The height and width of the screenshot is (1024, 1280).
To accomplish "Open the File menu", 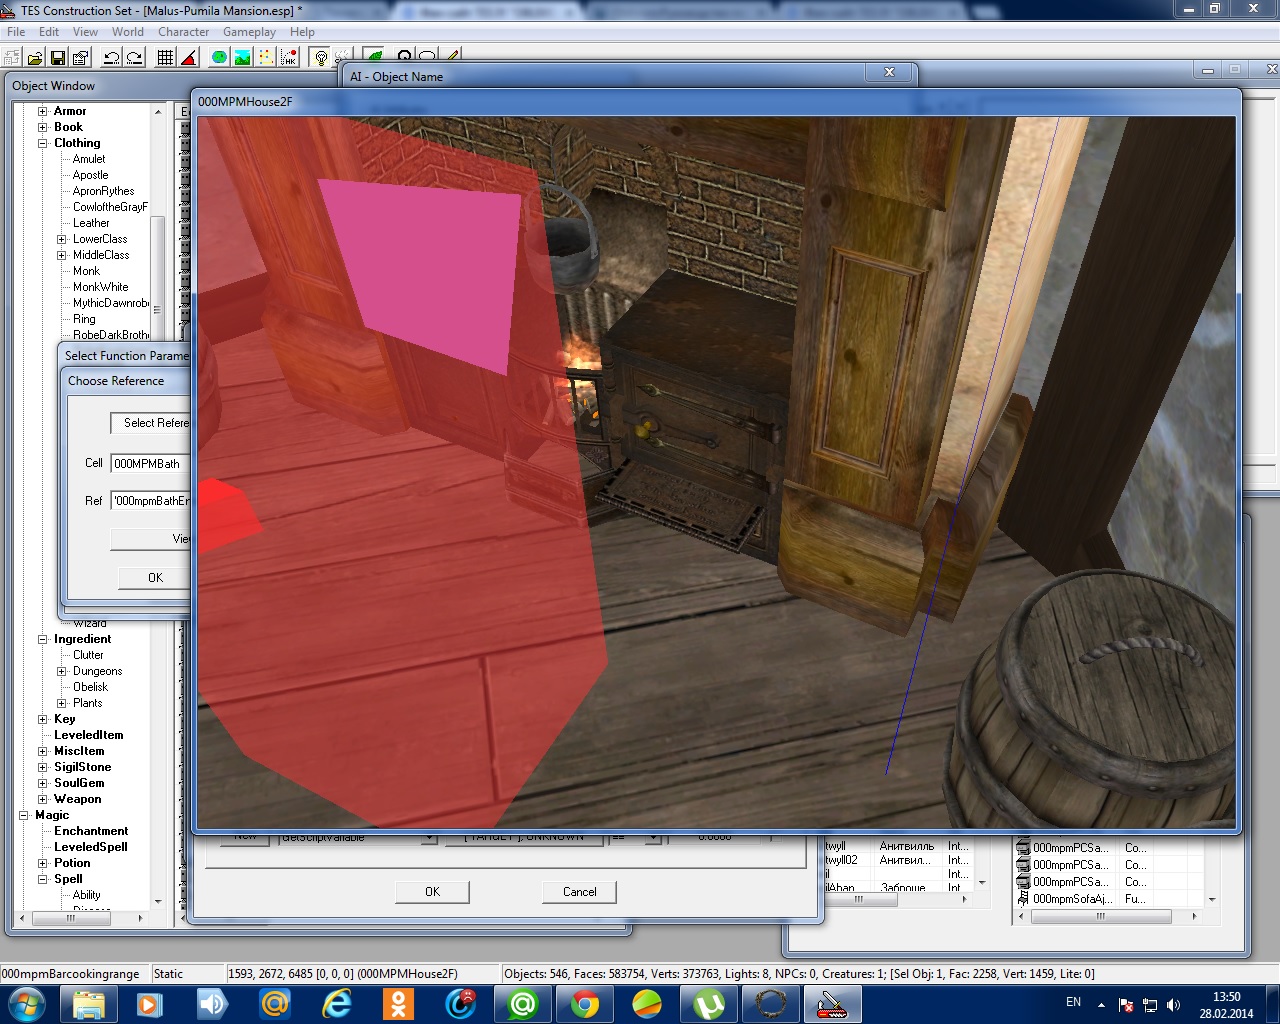I will click(16, 32).
